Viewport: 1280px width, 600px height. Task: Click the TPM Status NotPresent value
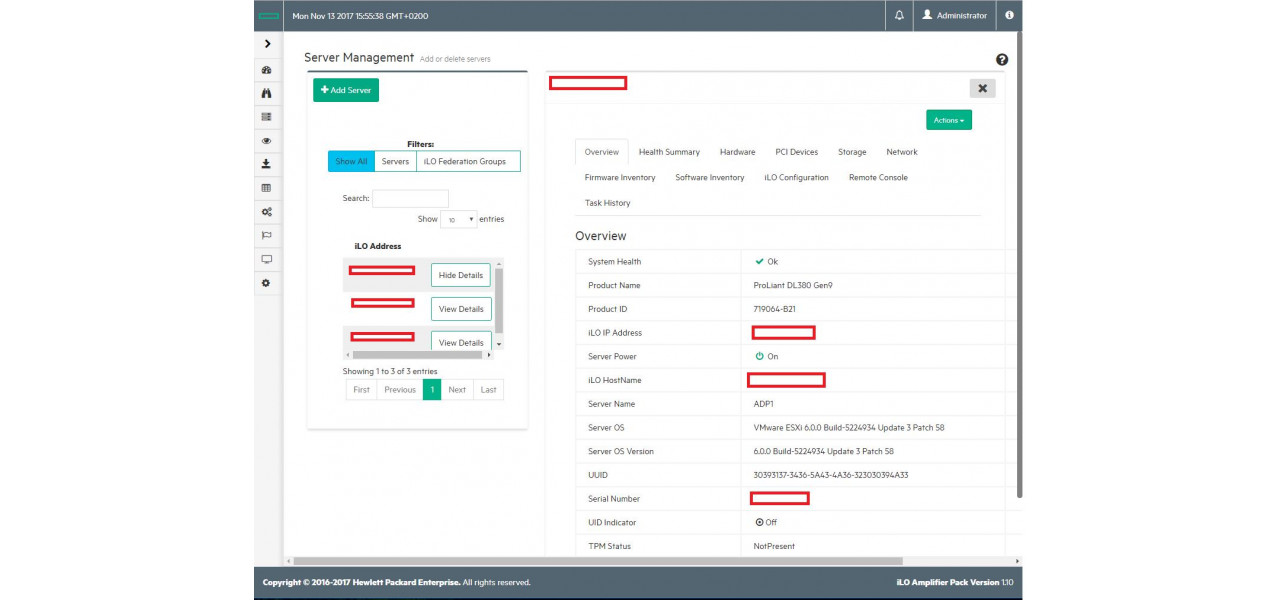774,546
